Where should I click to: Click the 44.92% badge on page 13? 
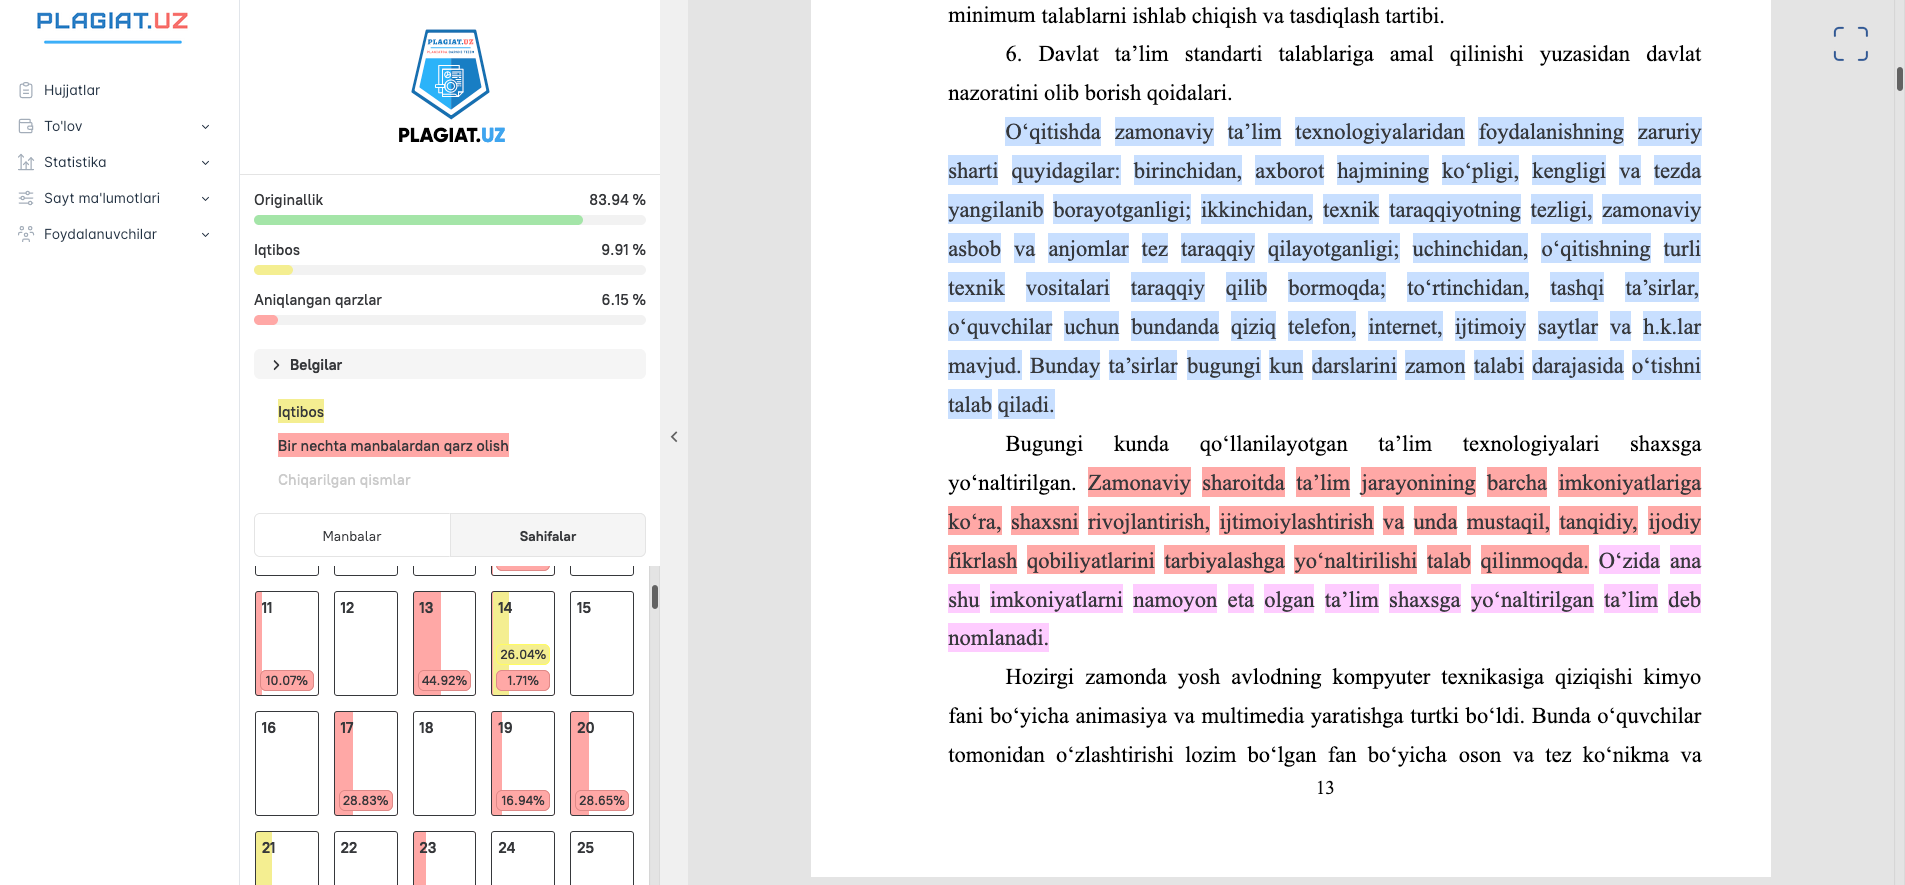444,681
